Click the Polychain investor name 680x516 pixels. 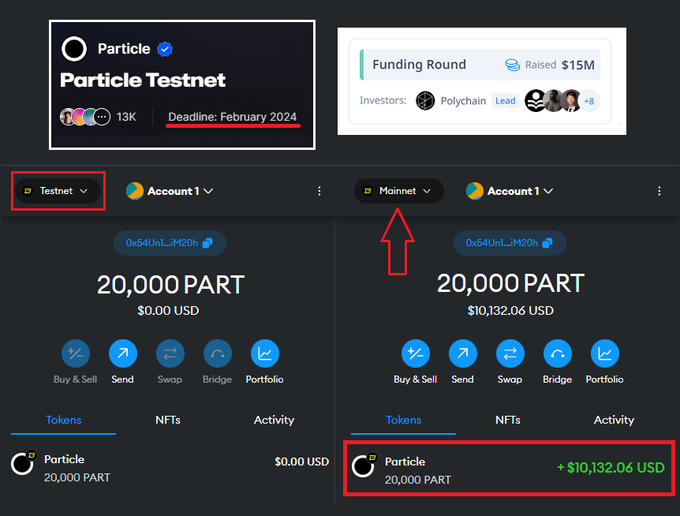point(463,101)
